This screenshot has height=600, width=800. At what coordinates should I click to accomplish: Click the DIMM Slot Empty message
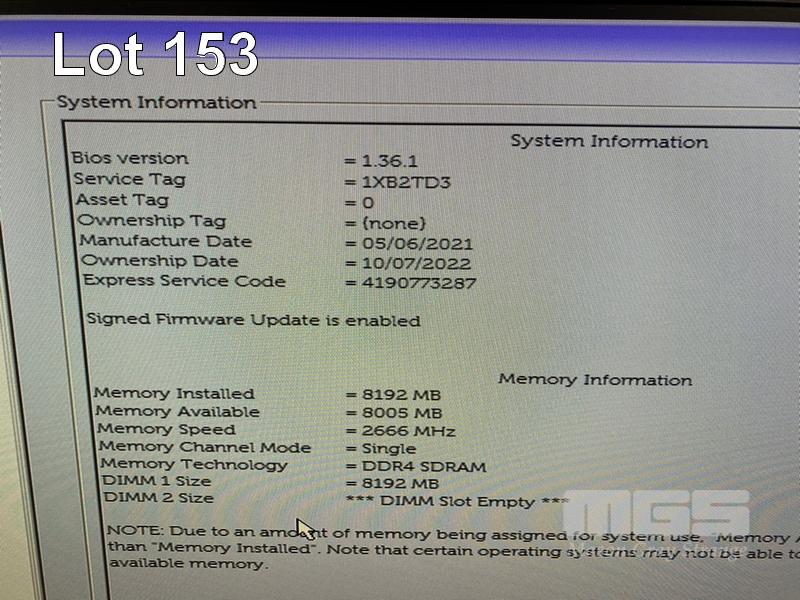[x=457, y=502]
